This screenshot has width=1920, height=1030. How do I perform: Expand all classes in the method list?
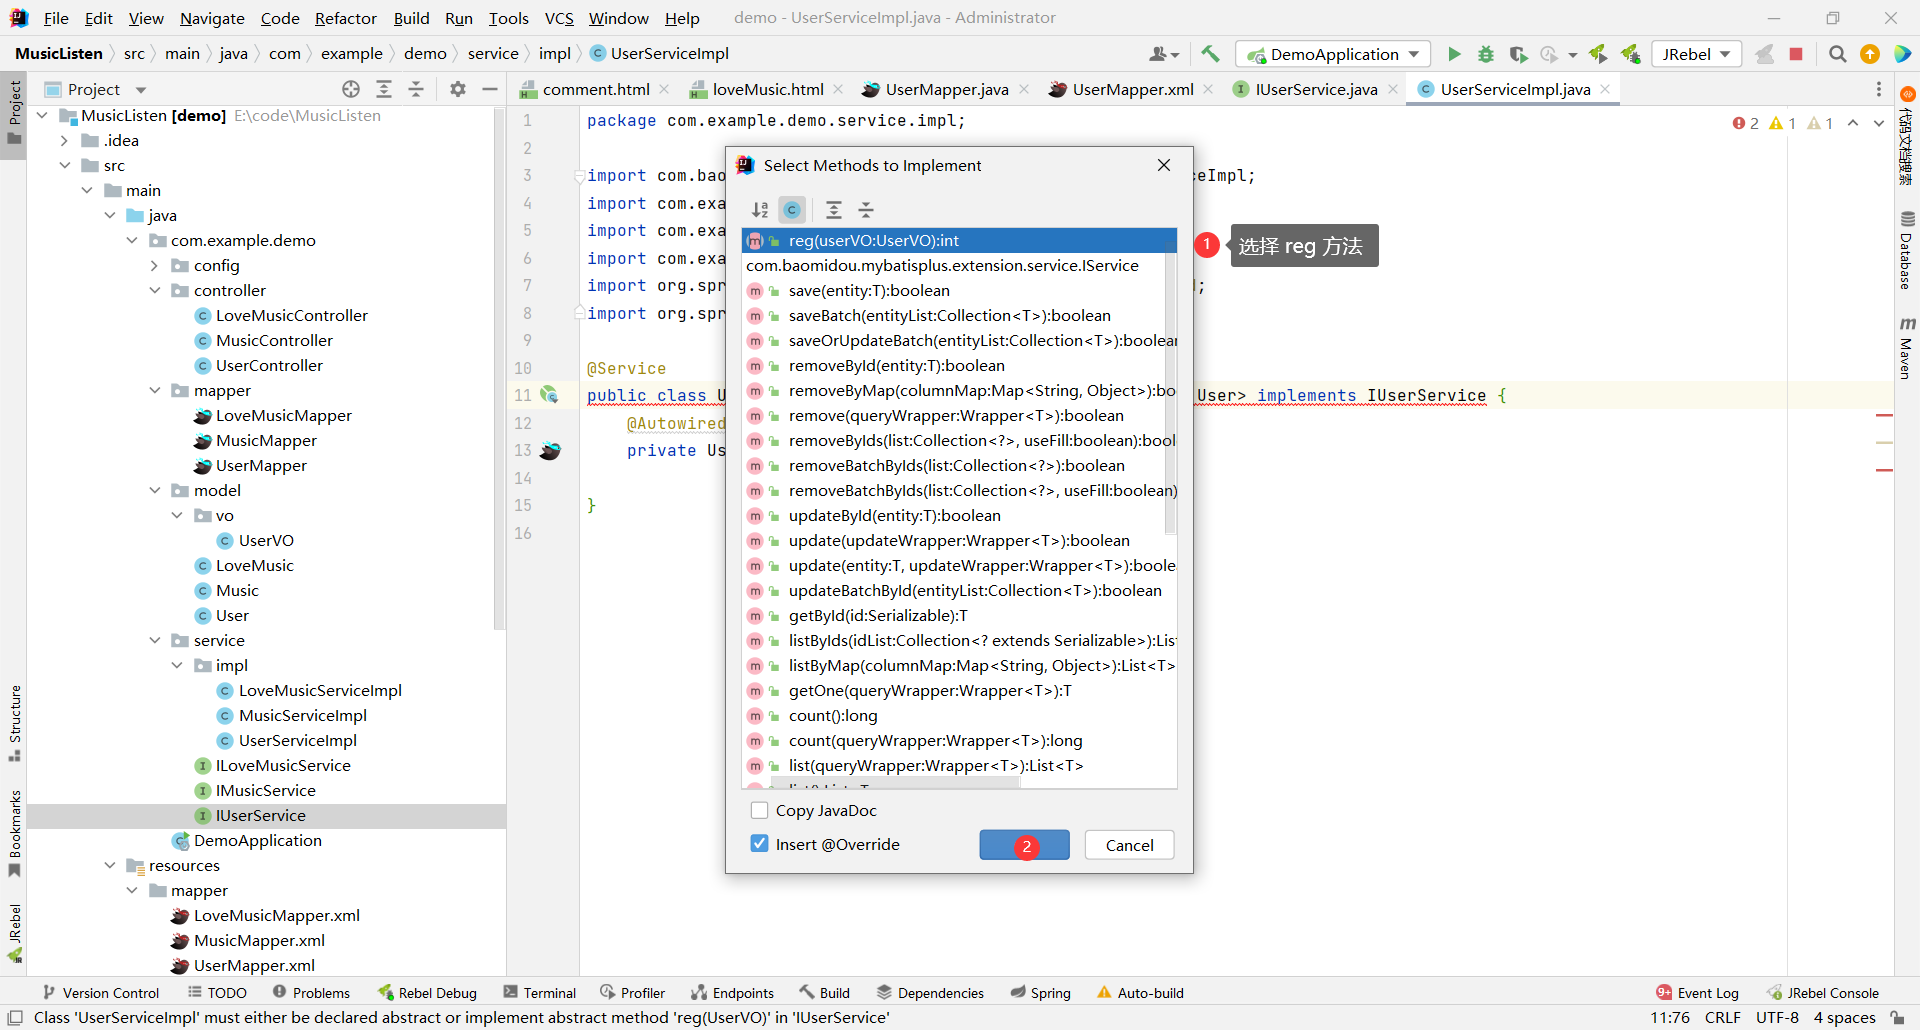(x=834, y=210)
